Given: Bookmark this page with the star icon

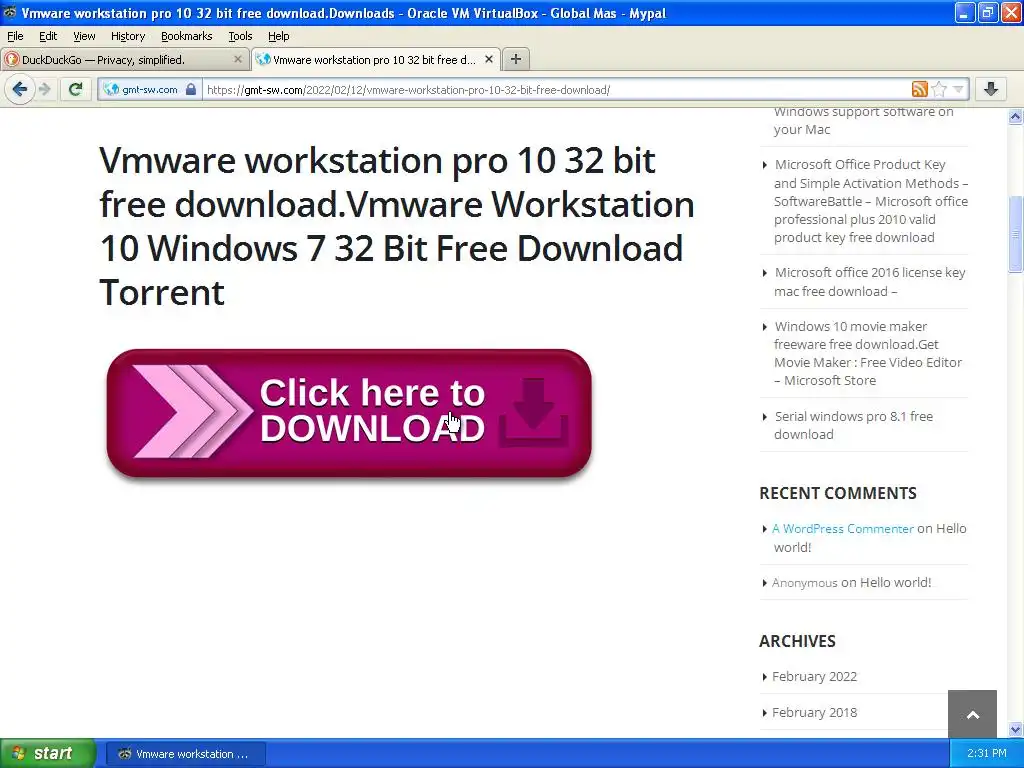Looking at the screenshot, I should tap(939, 89).
